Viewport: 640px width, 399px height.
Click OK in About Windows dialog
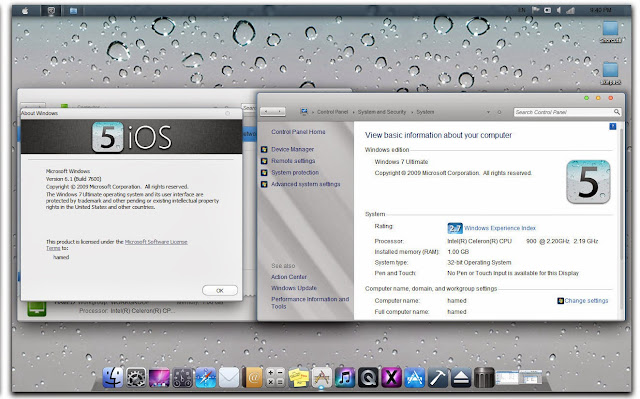click(220, 290)
